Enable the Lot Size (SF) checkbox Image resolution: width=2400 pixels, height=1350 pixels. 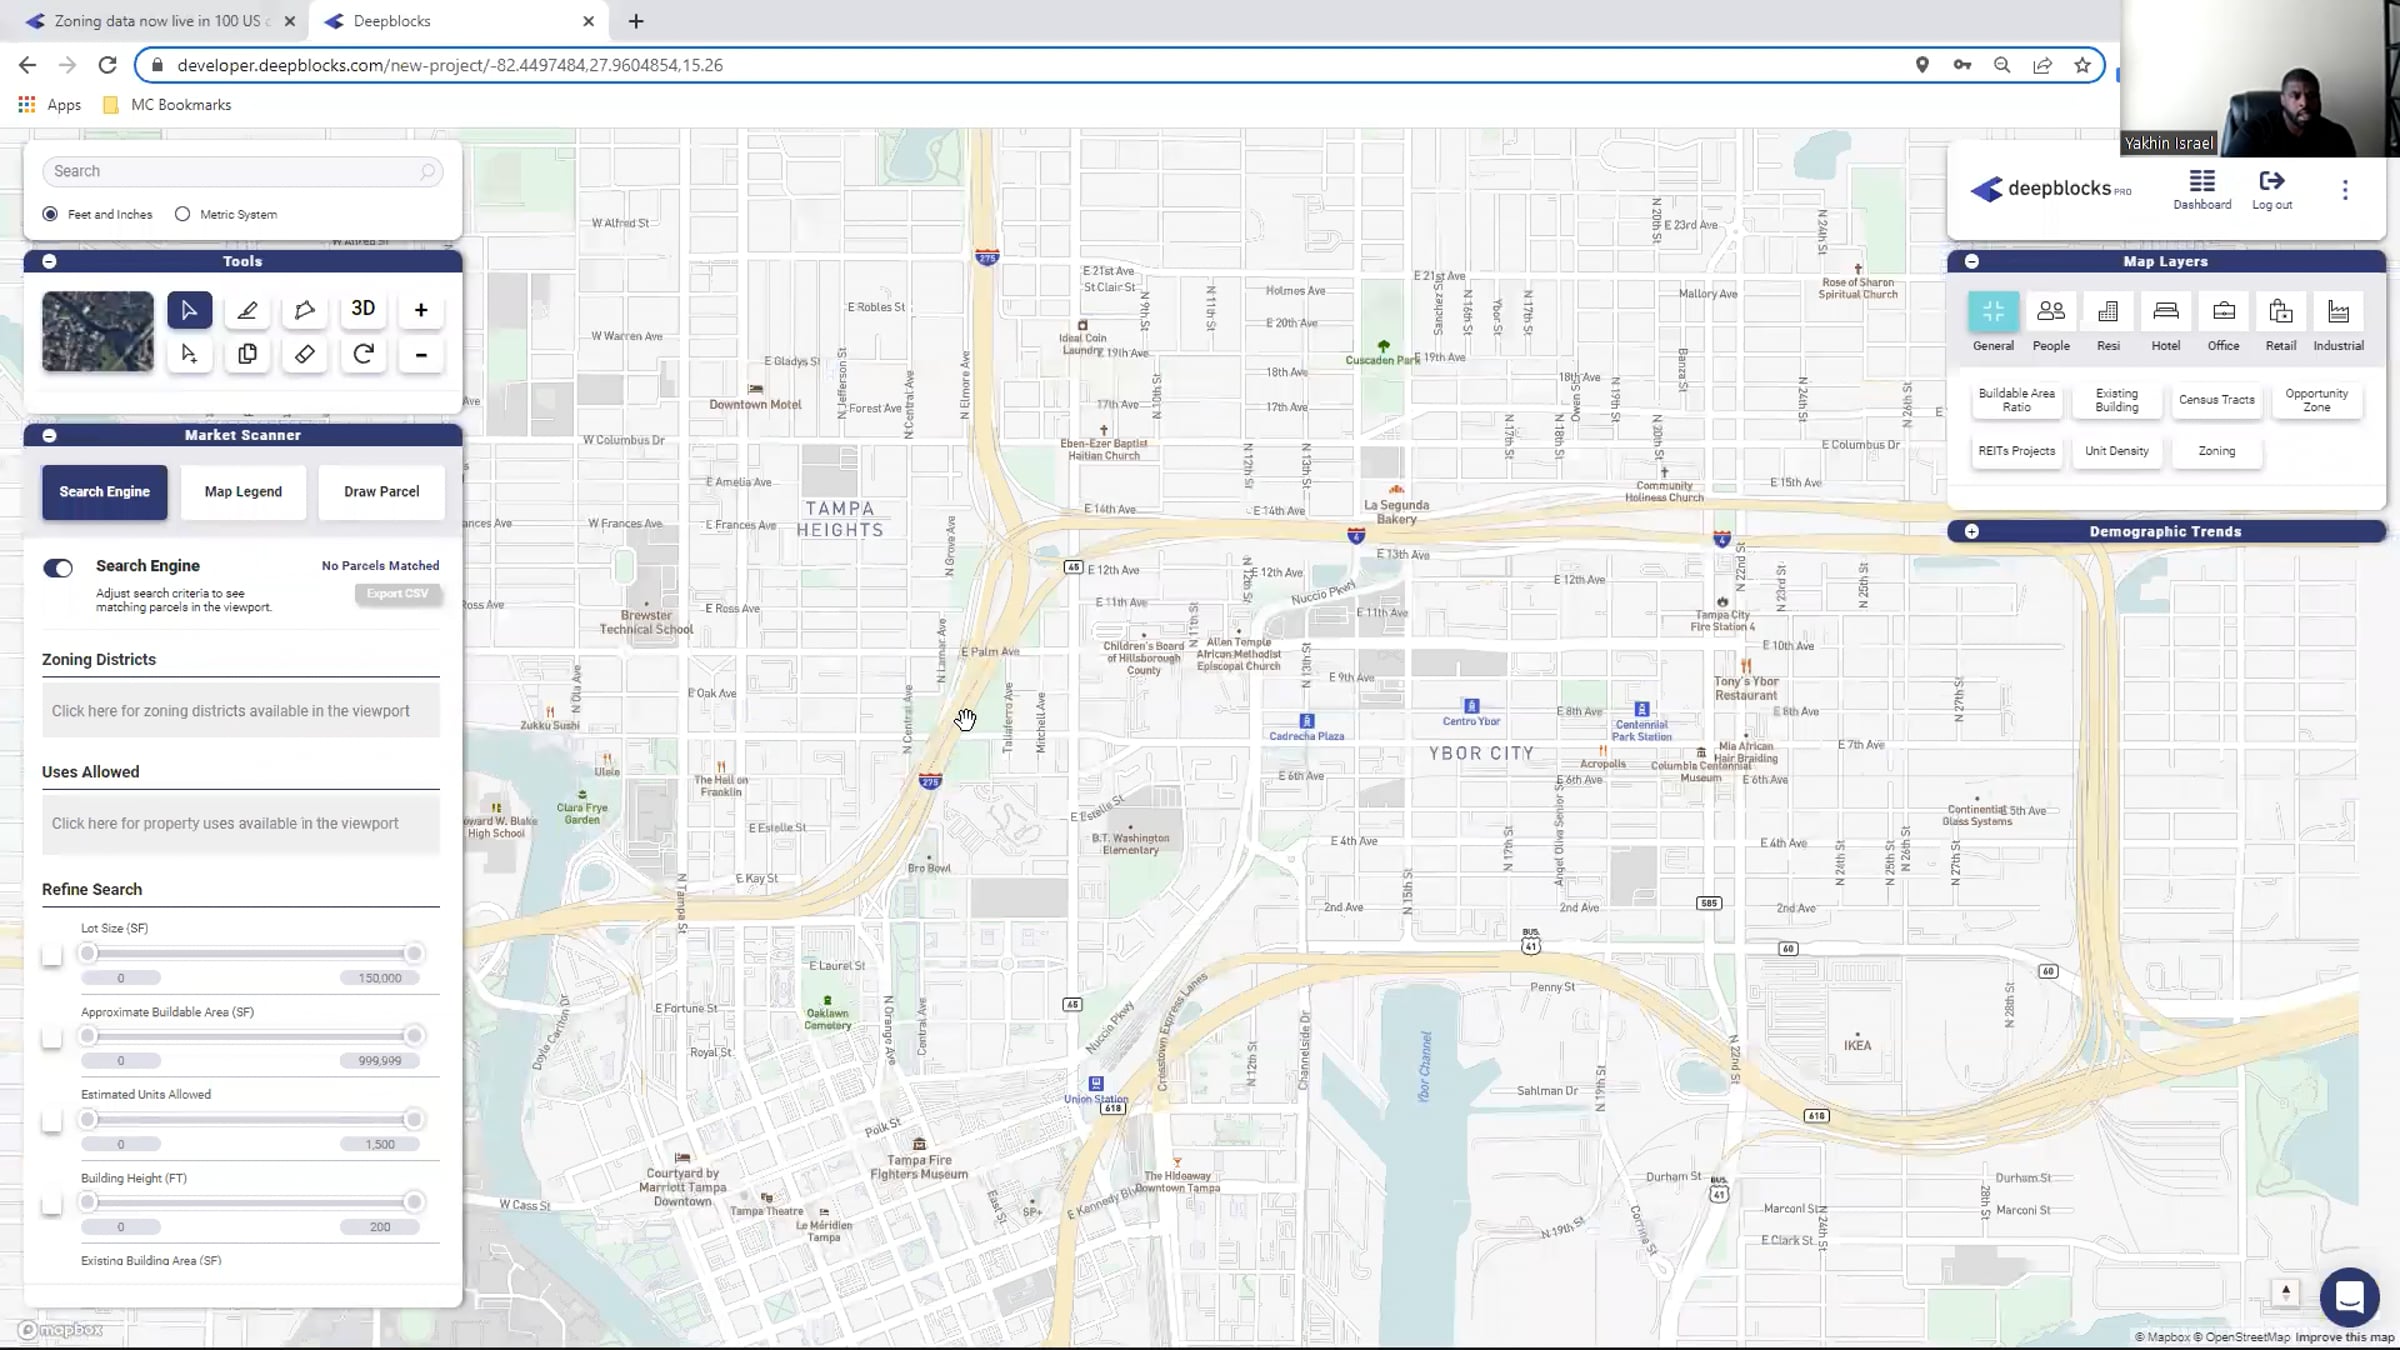tap(52, 955)
